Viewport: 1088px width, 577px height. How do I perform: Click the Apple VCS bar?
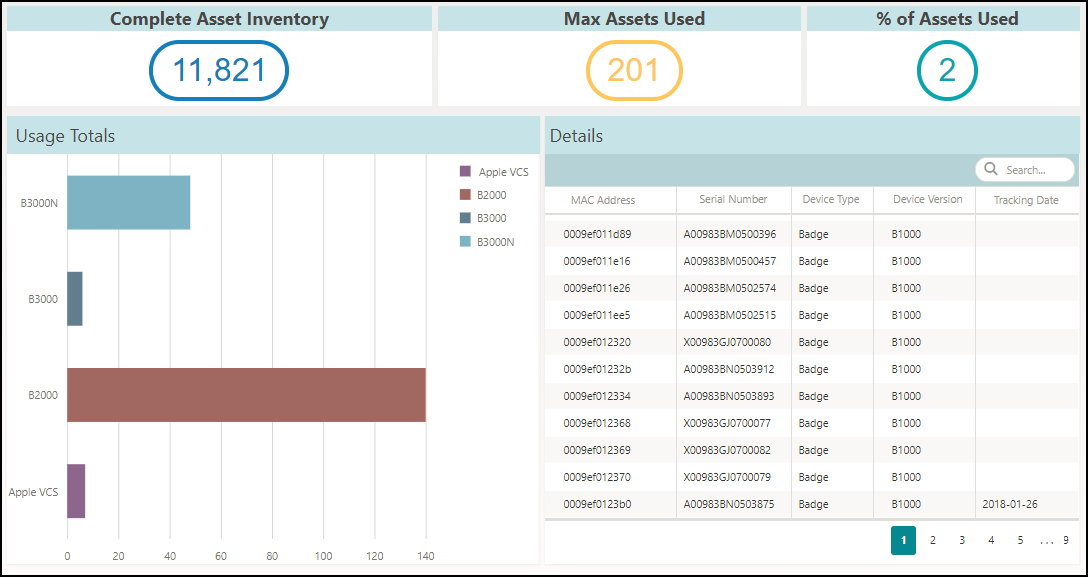pyautogui.click(x=76, y=491)
